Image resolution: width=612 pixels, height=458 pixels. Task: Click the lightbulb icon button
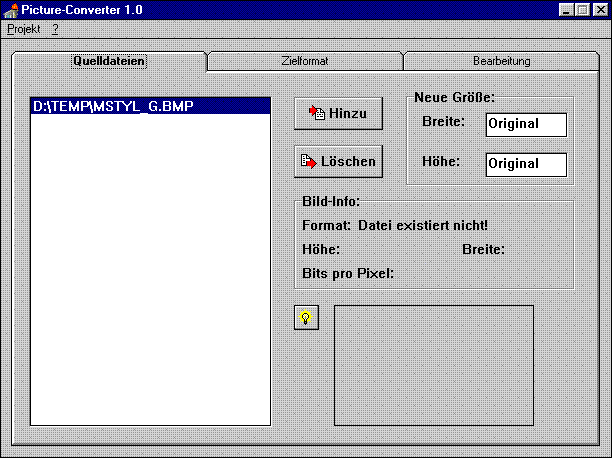306,318
